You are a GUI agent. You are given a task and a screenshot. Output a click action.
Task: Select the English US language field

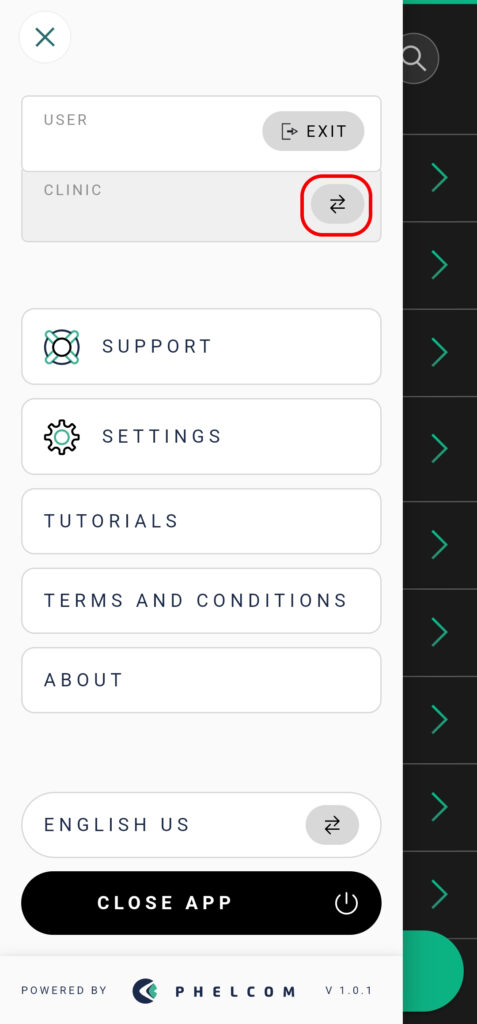pos(201,825)
